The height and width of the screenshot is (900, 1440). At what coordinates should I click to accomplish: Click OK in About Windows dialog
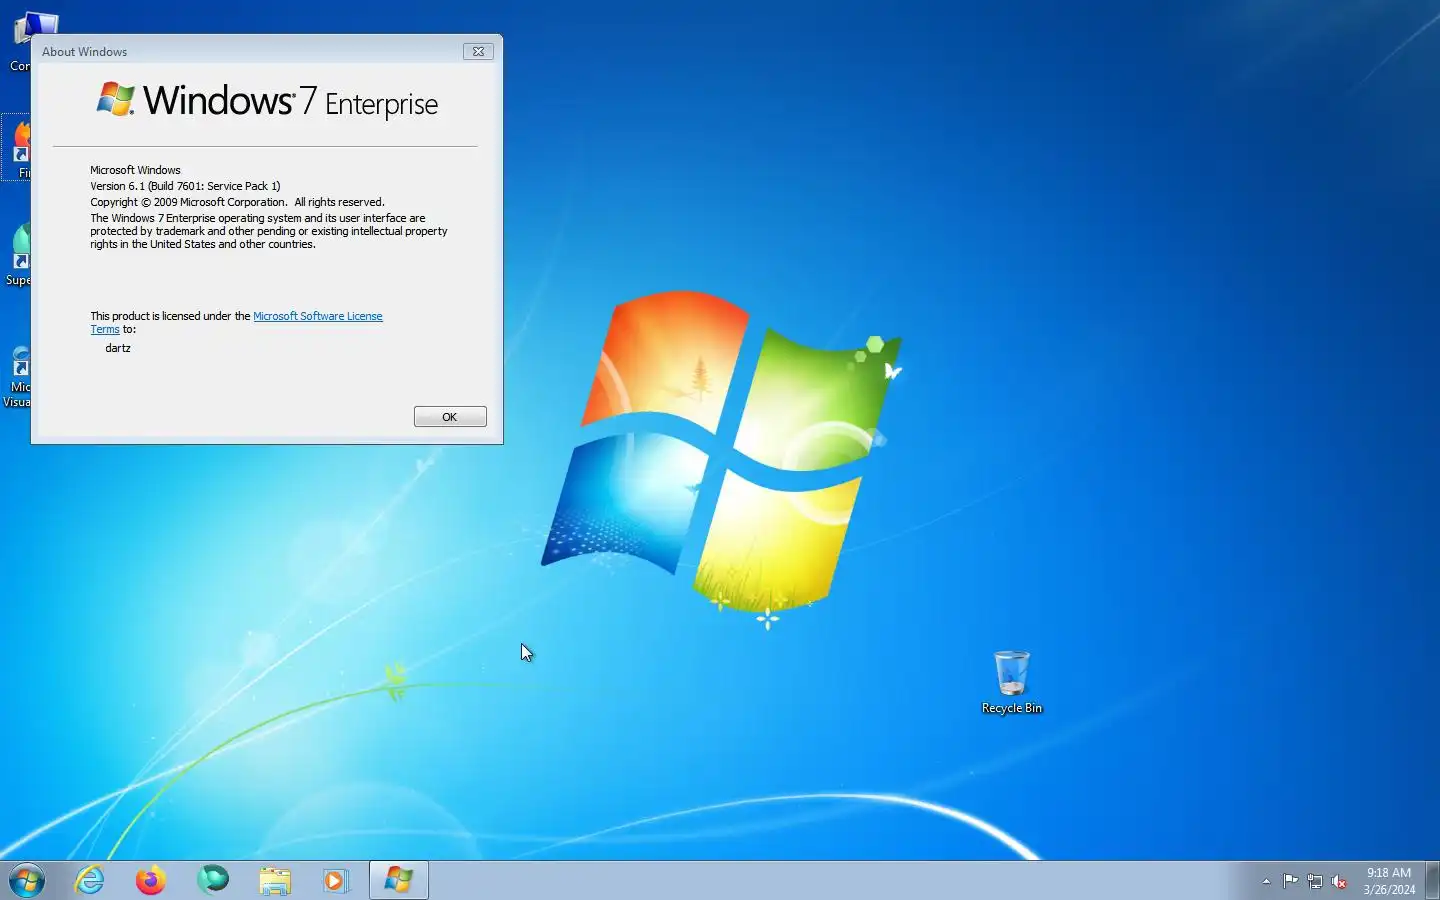tap(450, 417)
